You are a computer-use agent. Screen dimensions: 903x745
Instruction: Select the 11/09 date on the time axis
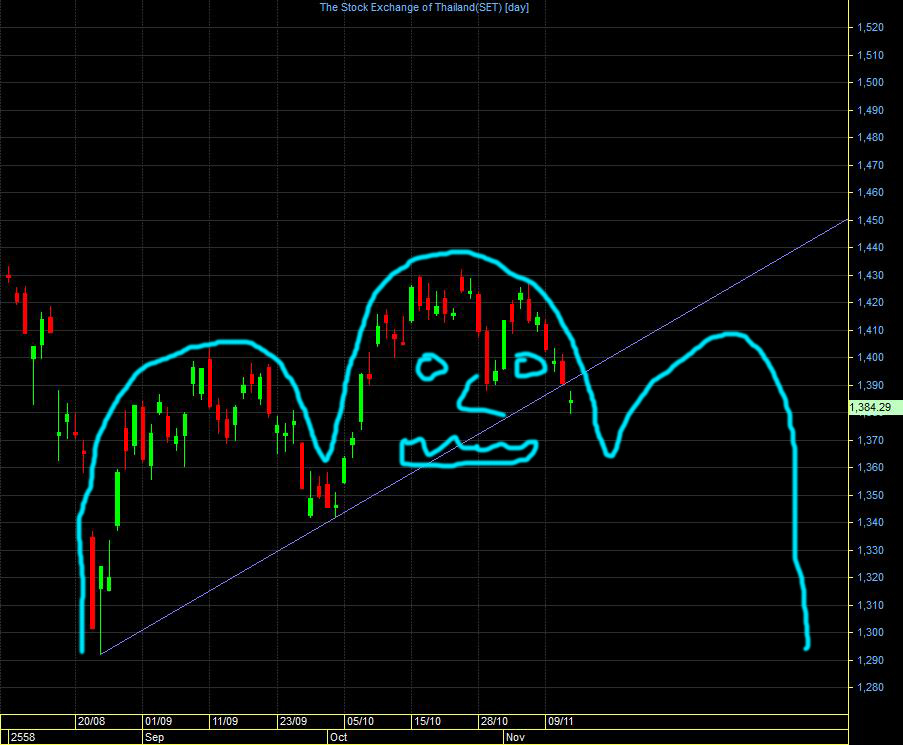click(x=225, y=721)
